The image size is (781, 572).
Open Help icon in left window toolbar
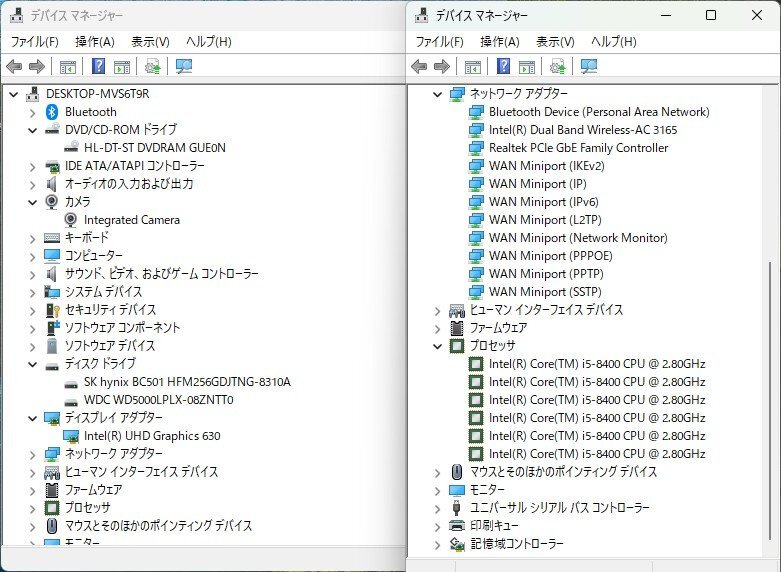tap(99, 66)
